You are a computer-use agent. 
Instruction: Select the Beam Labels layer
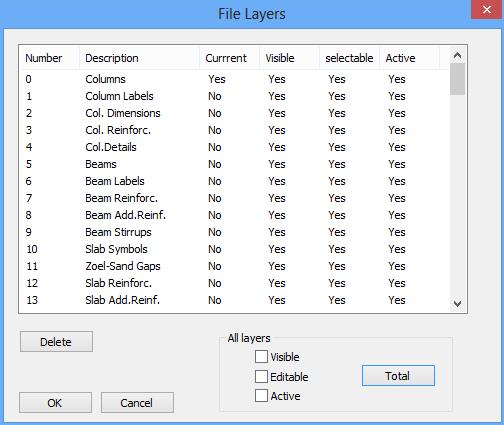pos(235,181)
